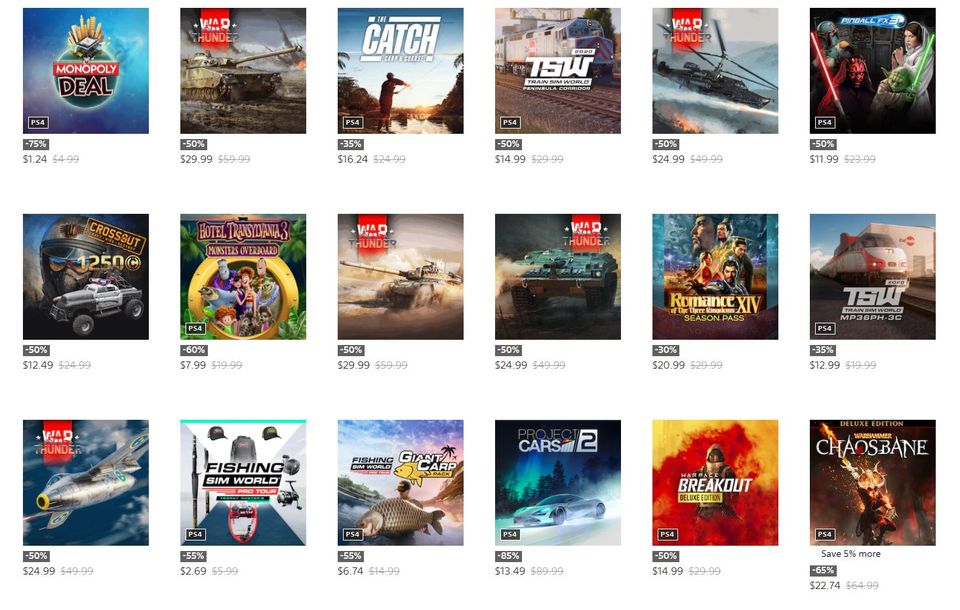Image resolution: width=960 pixels, height=610 pixels.
Task: Open Warface Breakout Deluxe Edition tile
Action: [x=715, y=483]
